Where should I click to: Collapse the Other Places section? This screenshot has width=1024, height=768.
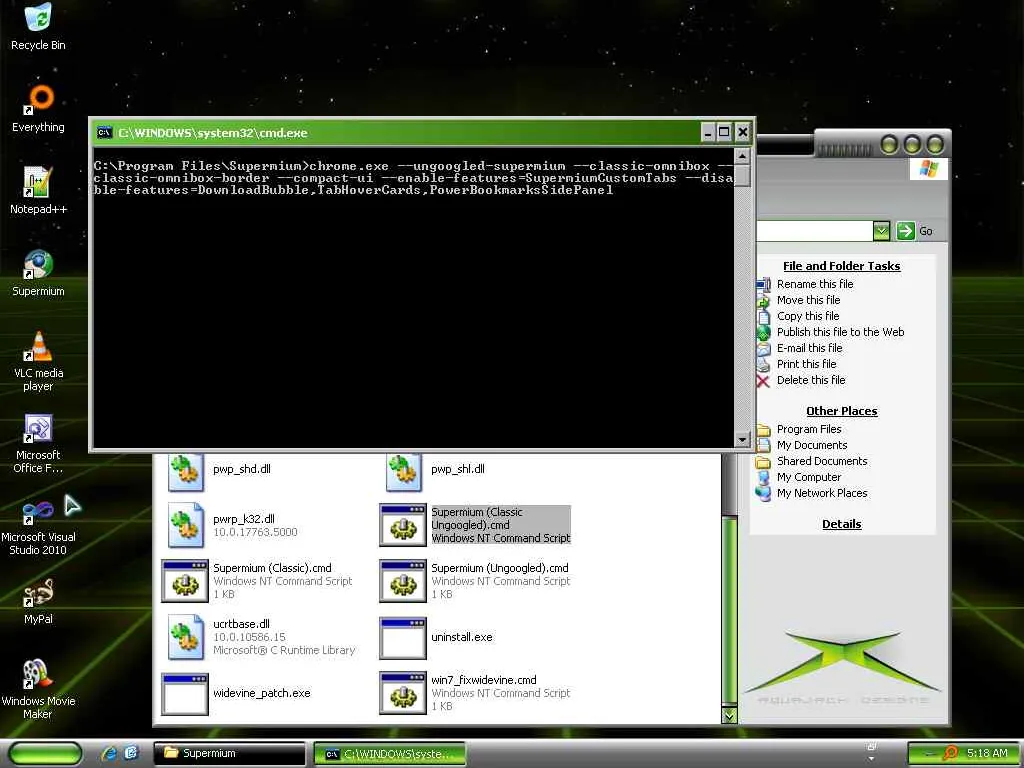(x=841, y=411)
